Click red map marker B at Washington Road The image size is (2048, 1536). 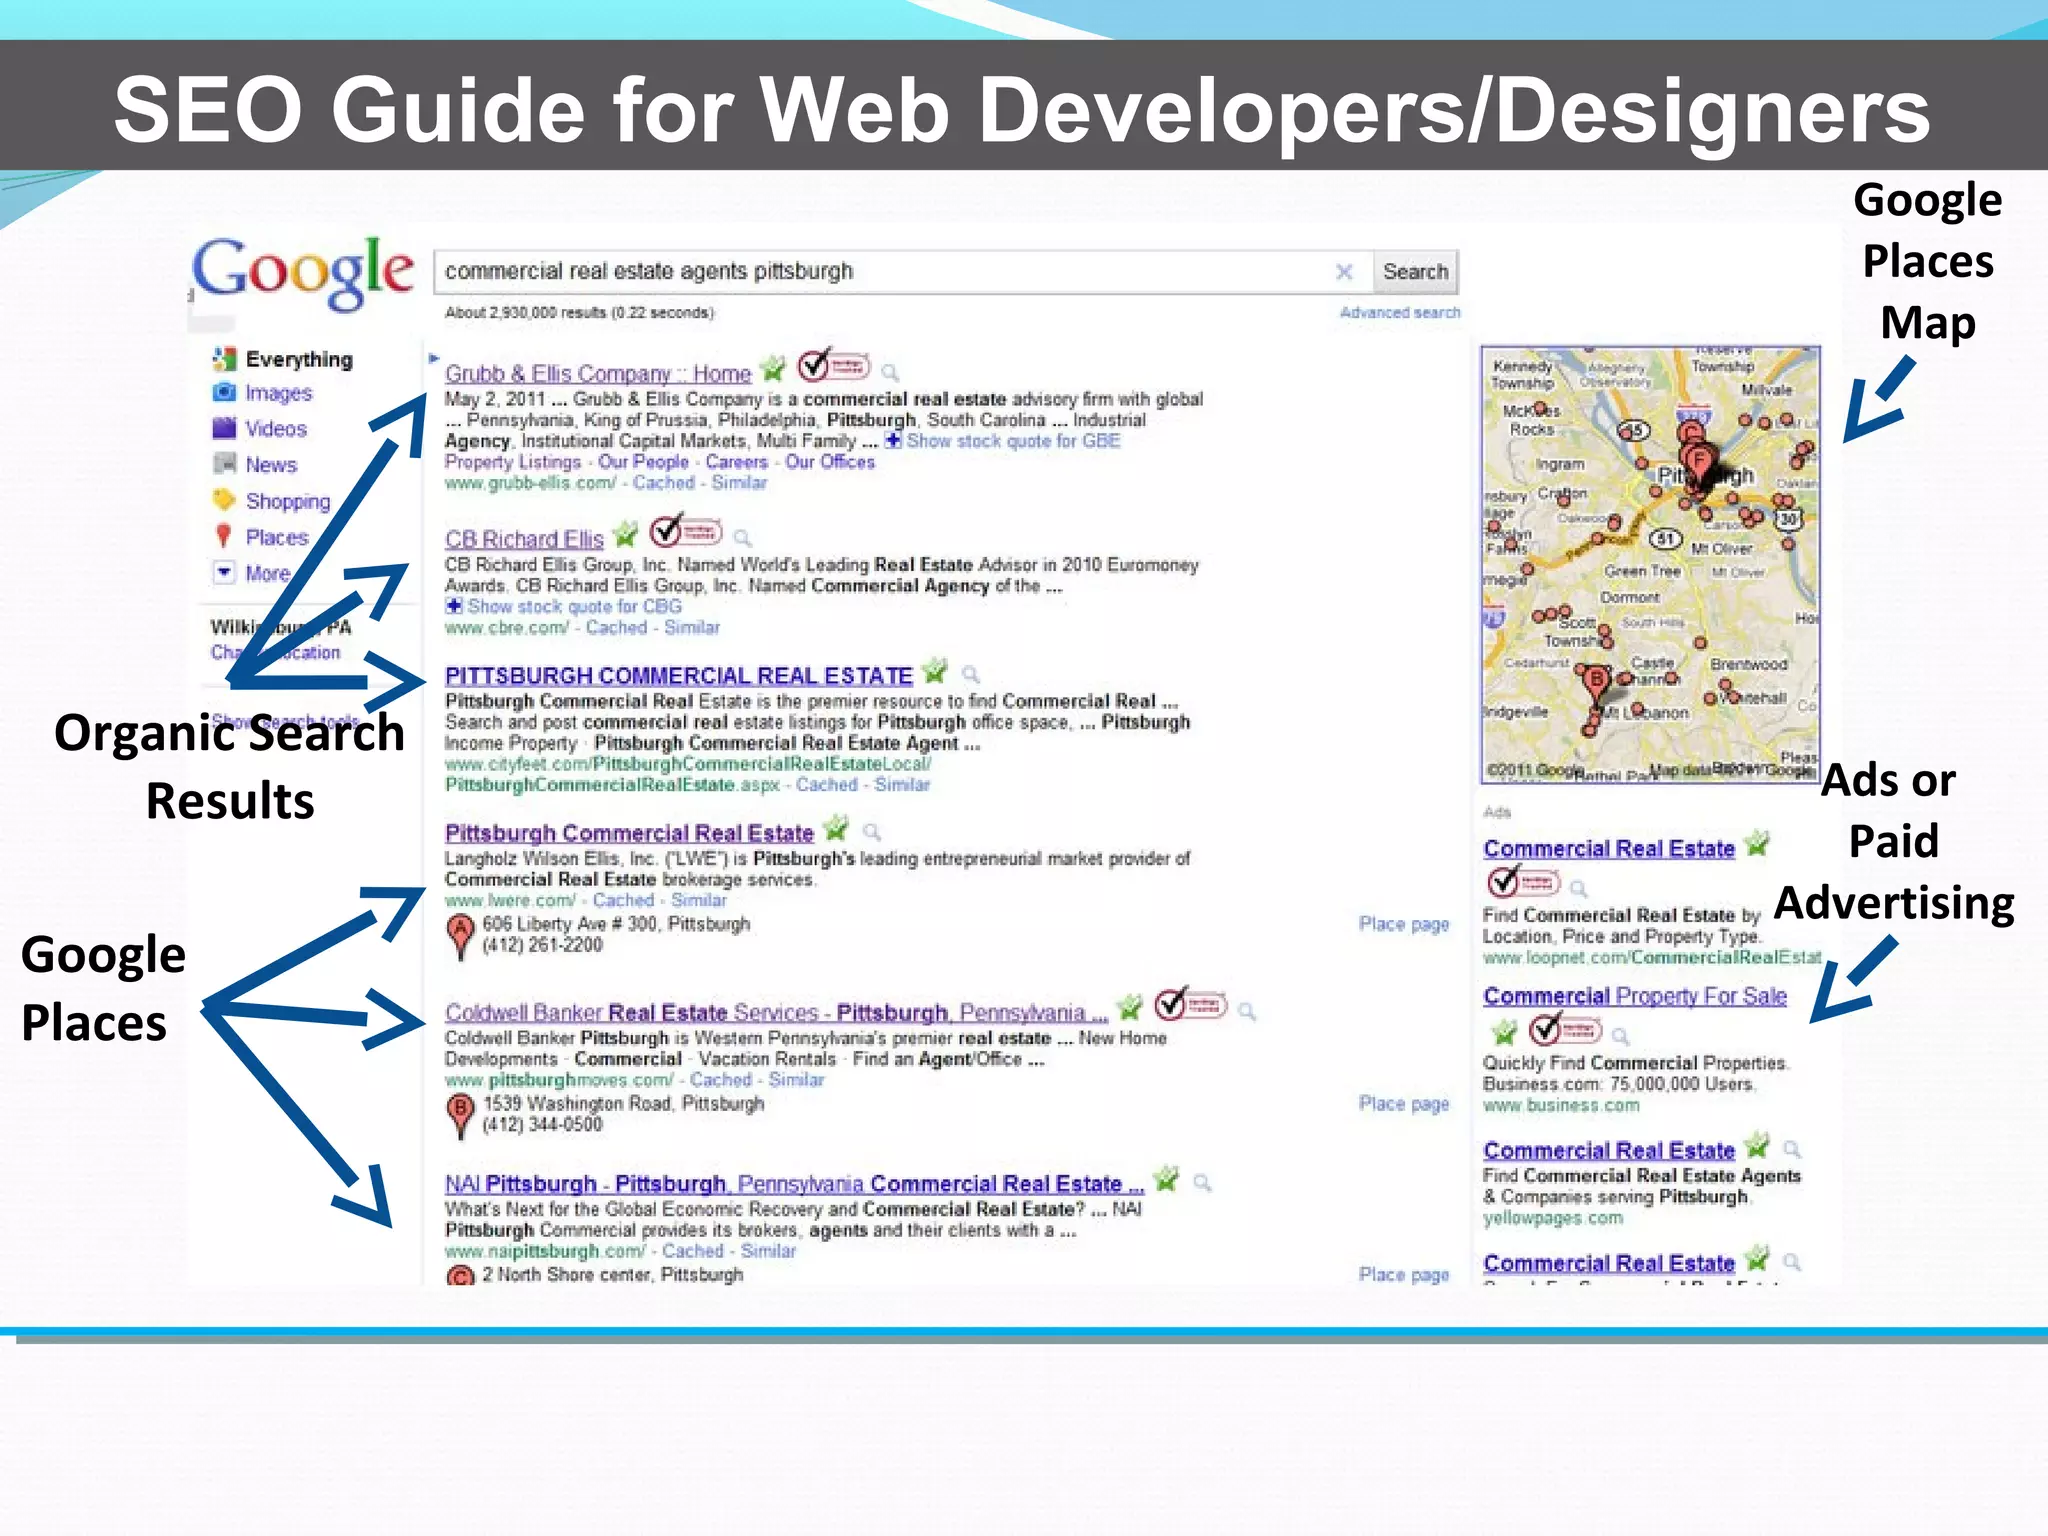coord(460,1117)
